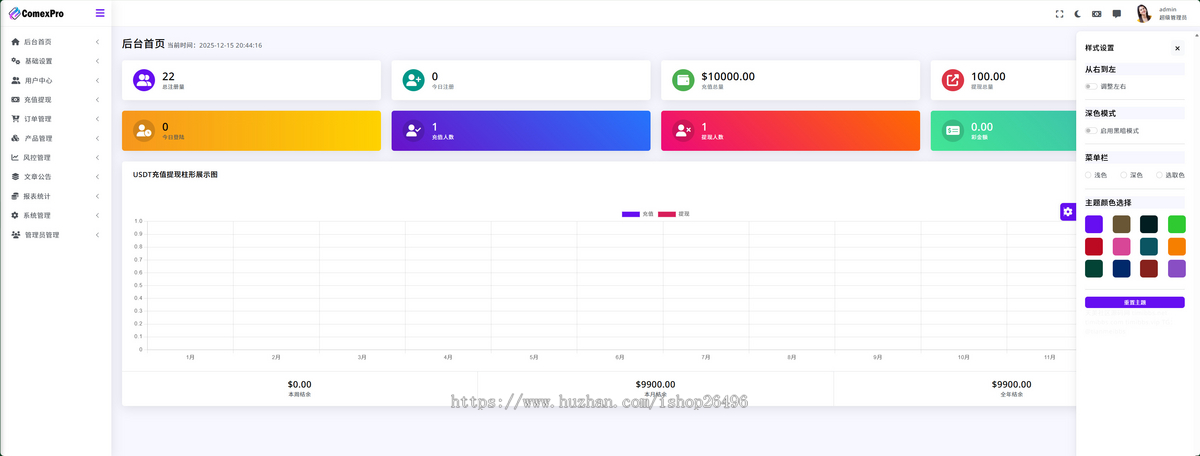Click the coins icon beside 报表统计
1200x456 pixels.
pyautogui.click(x=15, y=196)
